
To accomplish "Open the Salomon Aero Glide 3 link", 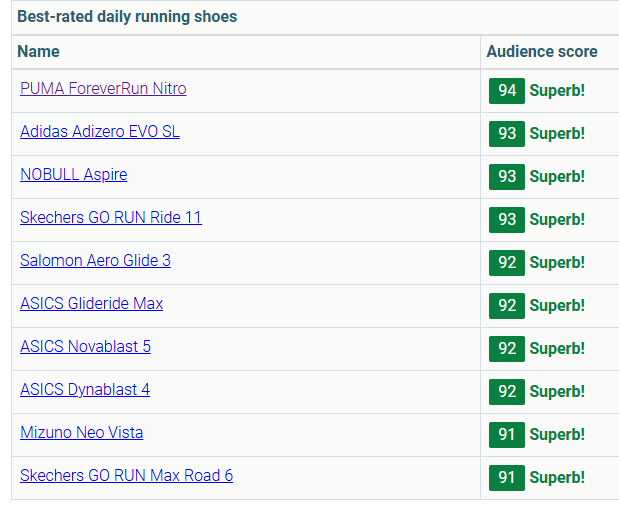I will [95, 261].
